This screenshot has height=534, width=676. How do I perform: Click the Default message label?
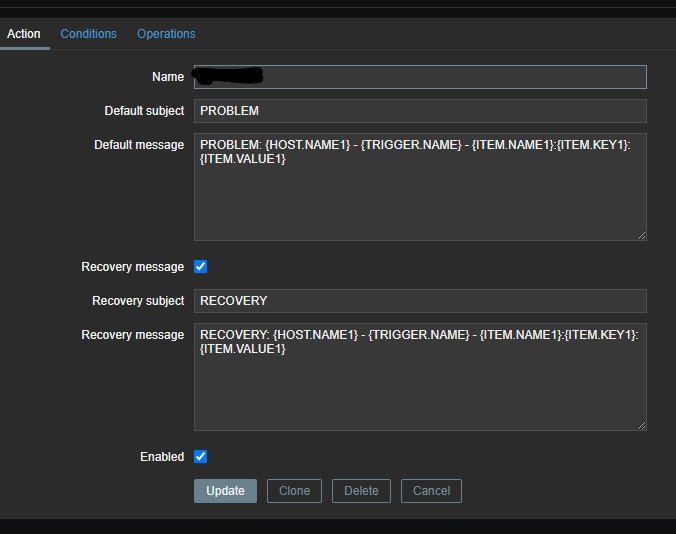pos(139,145)
